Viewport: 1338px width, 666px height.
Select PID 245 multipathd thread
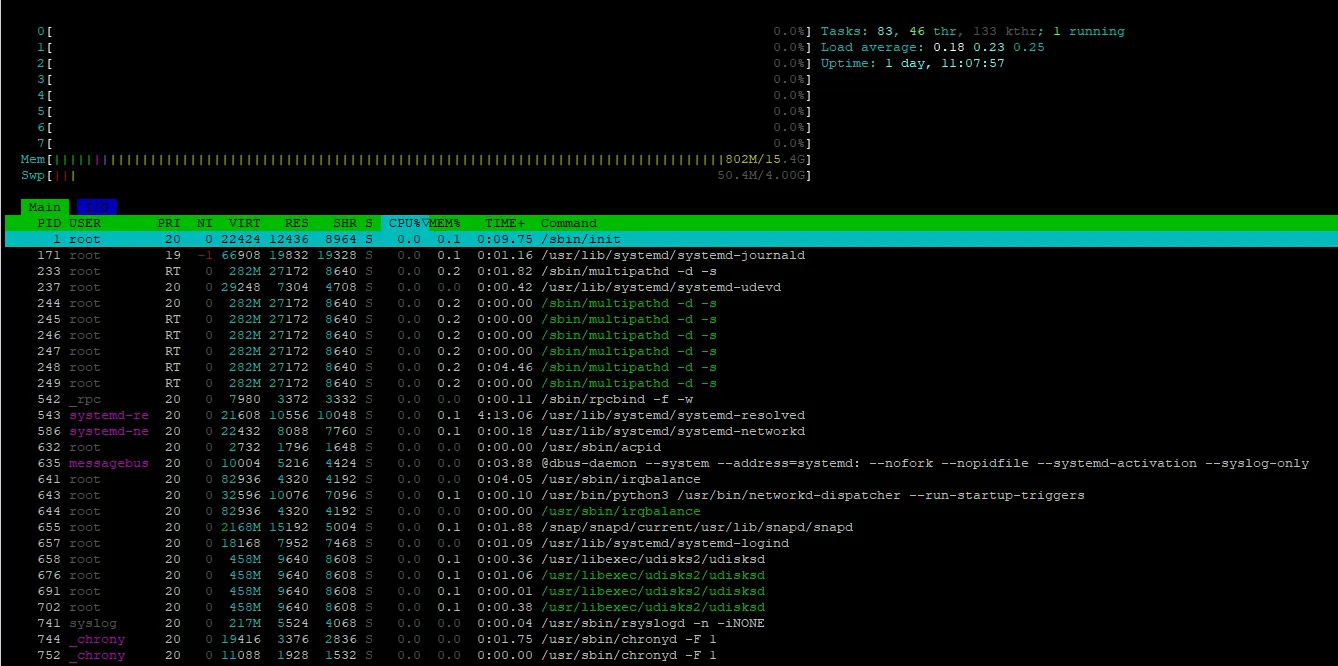click(669, 319)
